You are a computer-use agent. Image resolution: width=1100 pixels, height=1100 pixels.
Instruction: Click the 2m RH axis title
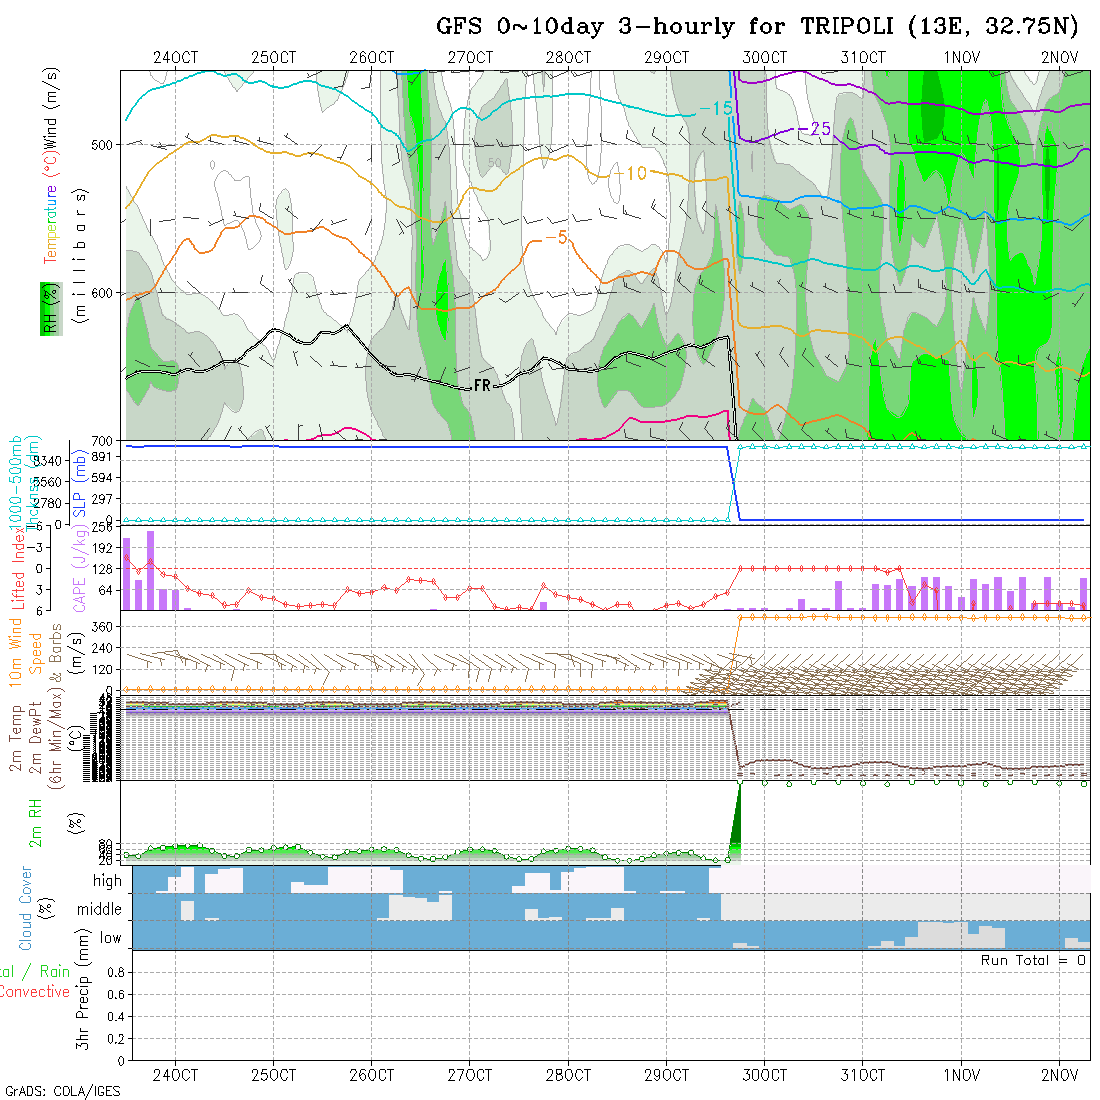37,822
